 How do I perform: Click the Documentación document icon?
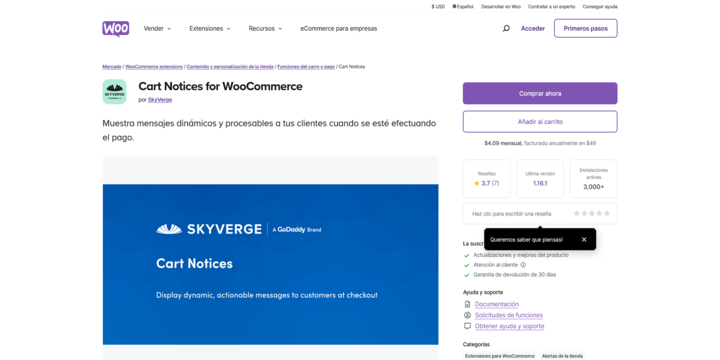[467, 304]
